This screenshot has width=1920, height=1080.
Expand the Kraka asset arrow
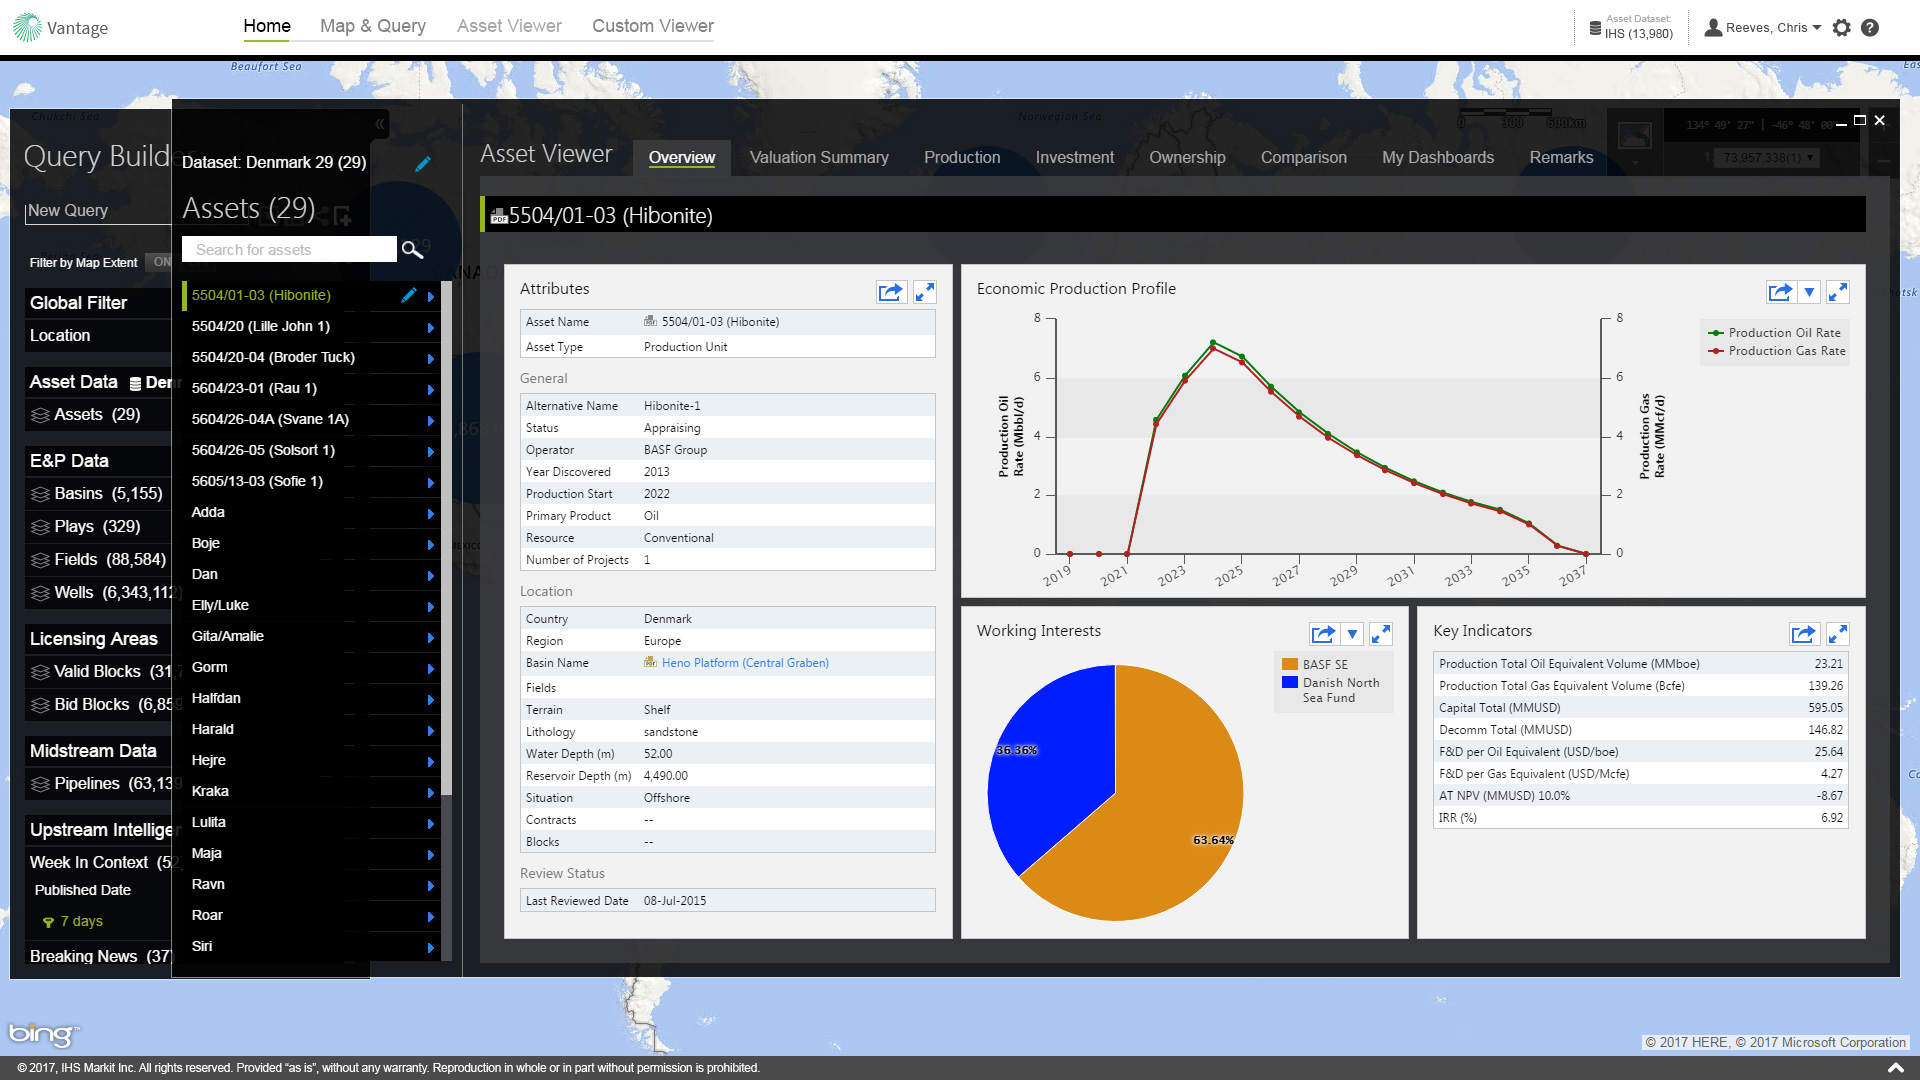(x=431, y=793)
